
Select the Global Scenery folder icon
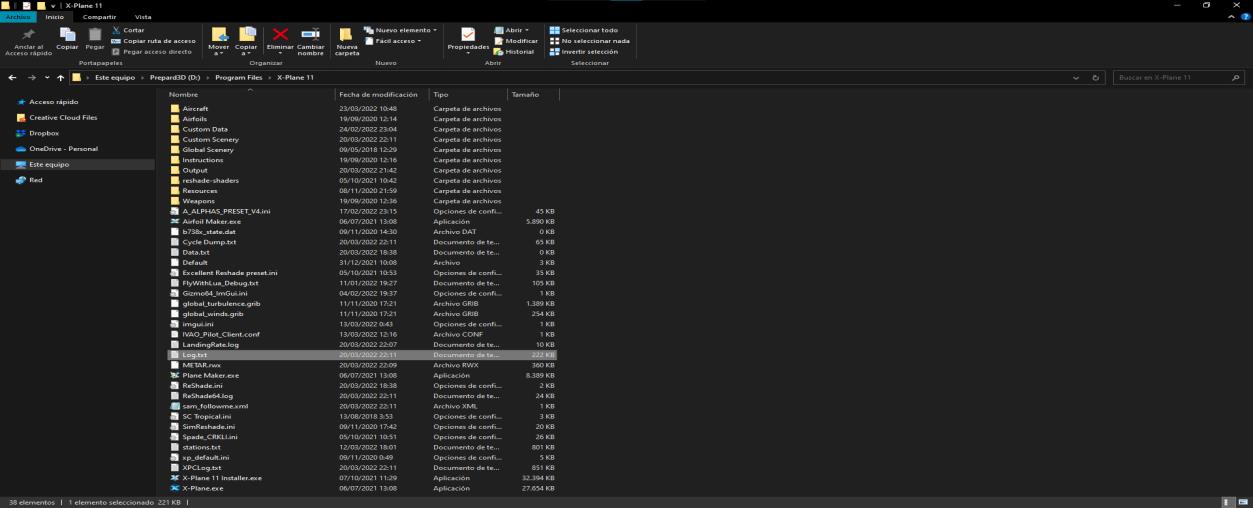pyautogui.click(x=175, y=149)
